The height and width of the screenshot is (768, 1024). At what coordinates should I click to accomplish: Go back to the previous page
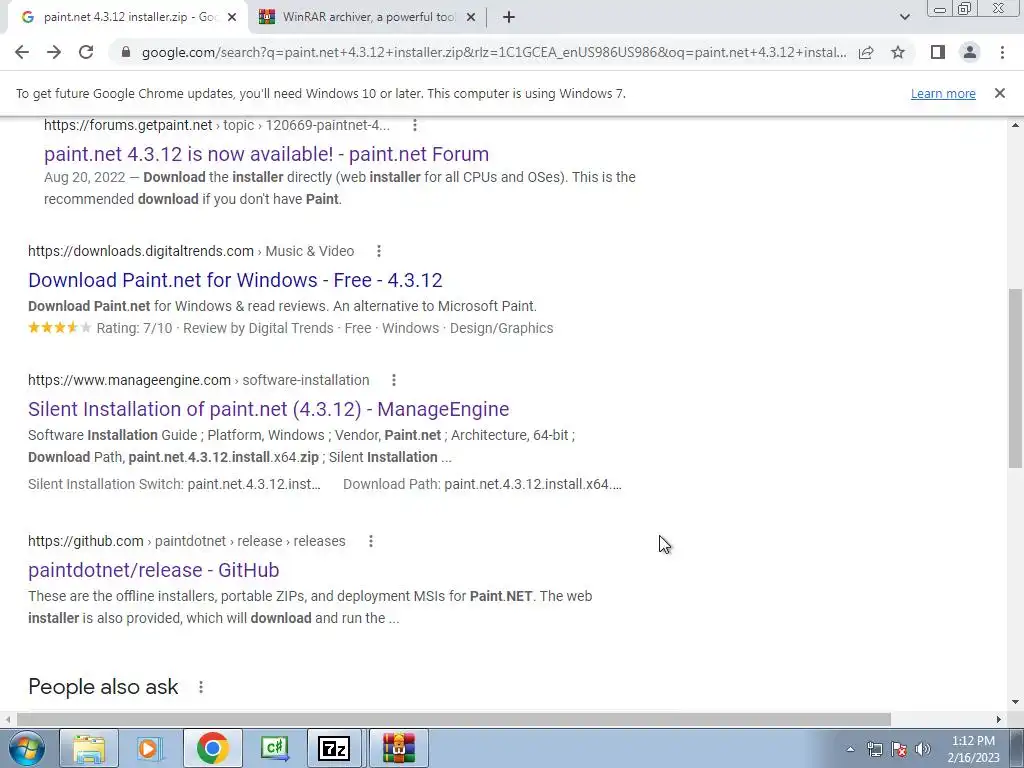coord(22,52)
